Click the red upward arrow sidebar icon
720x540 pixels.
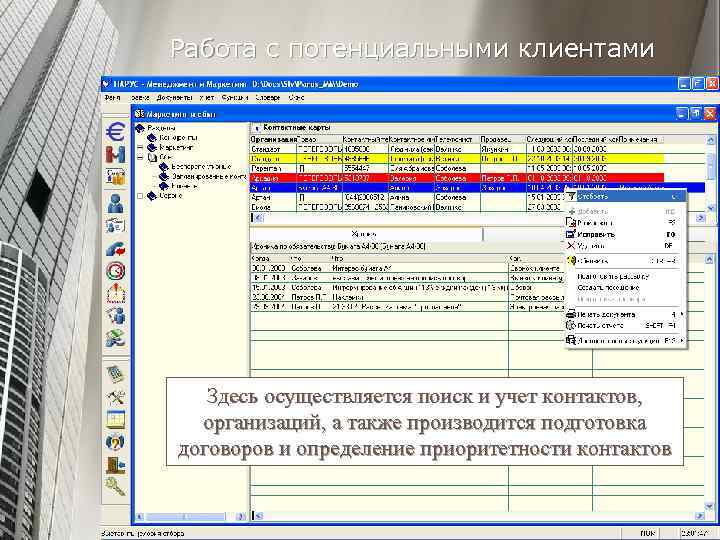115,293
